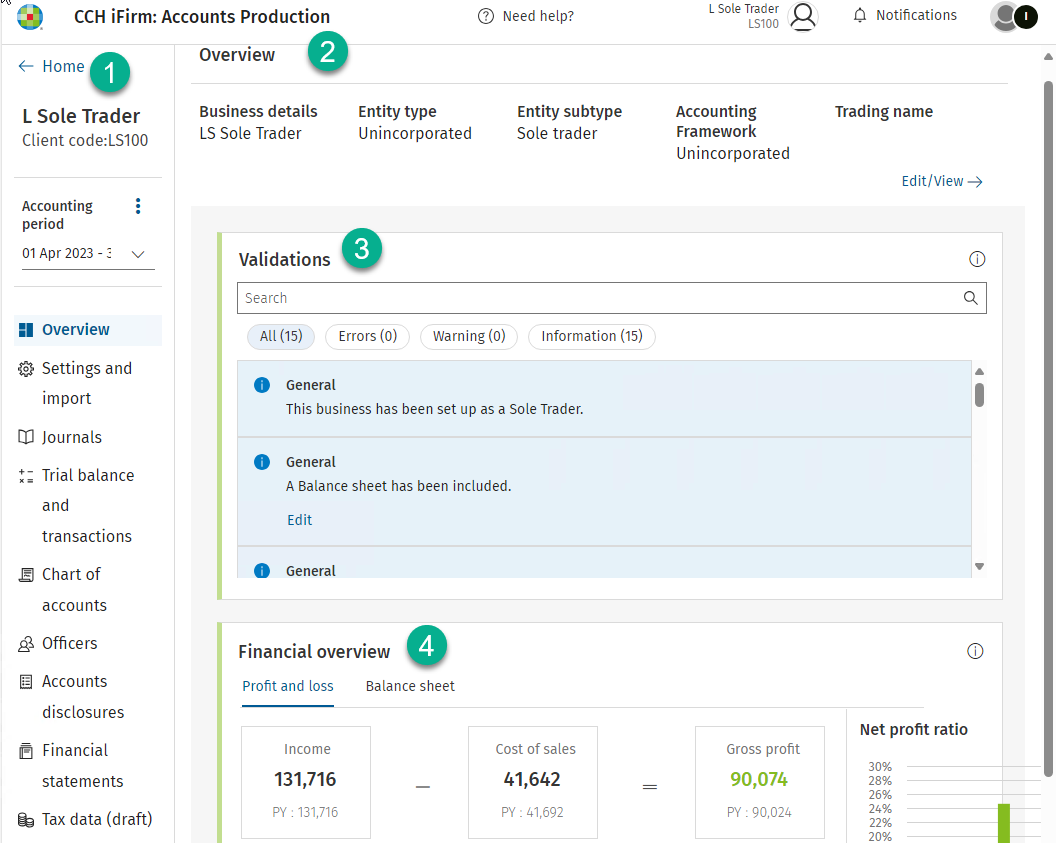Screen dimensions: 1056x843
Task: Open Accounting period three-dot menu
Action: point(138,206)
